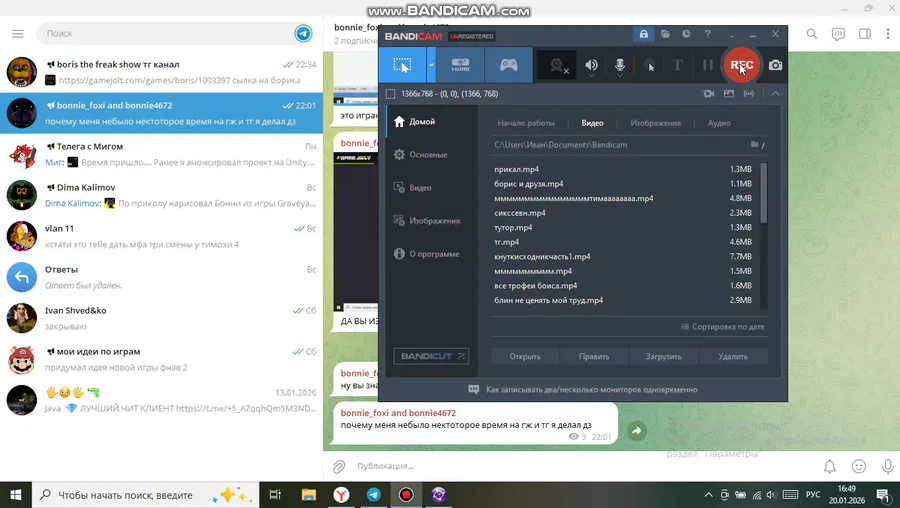The width and height of the screenshot is (900, 508).
Task: Select file борис и друзя.mp4
Action: (623, 184)
